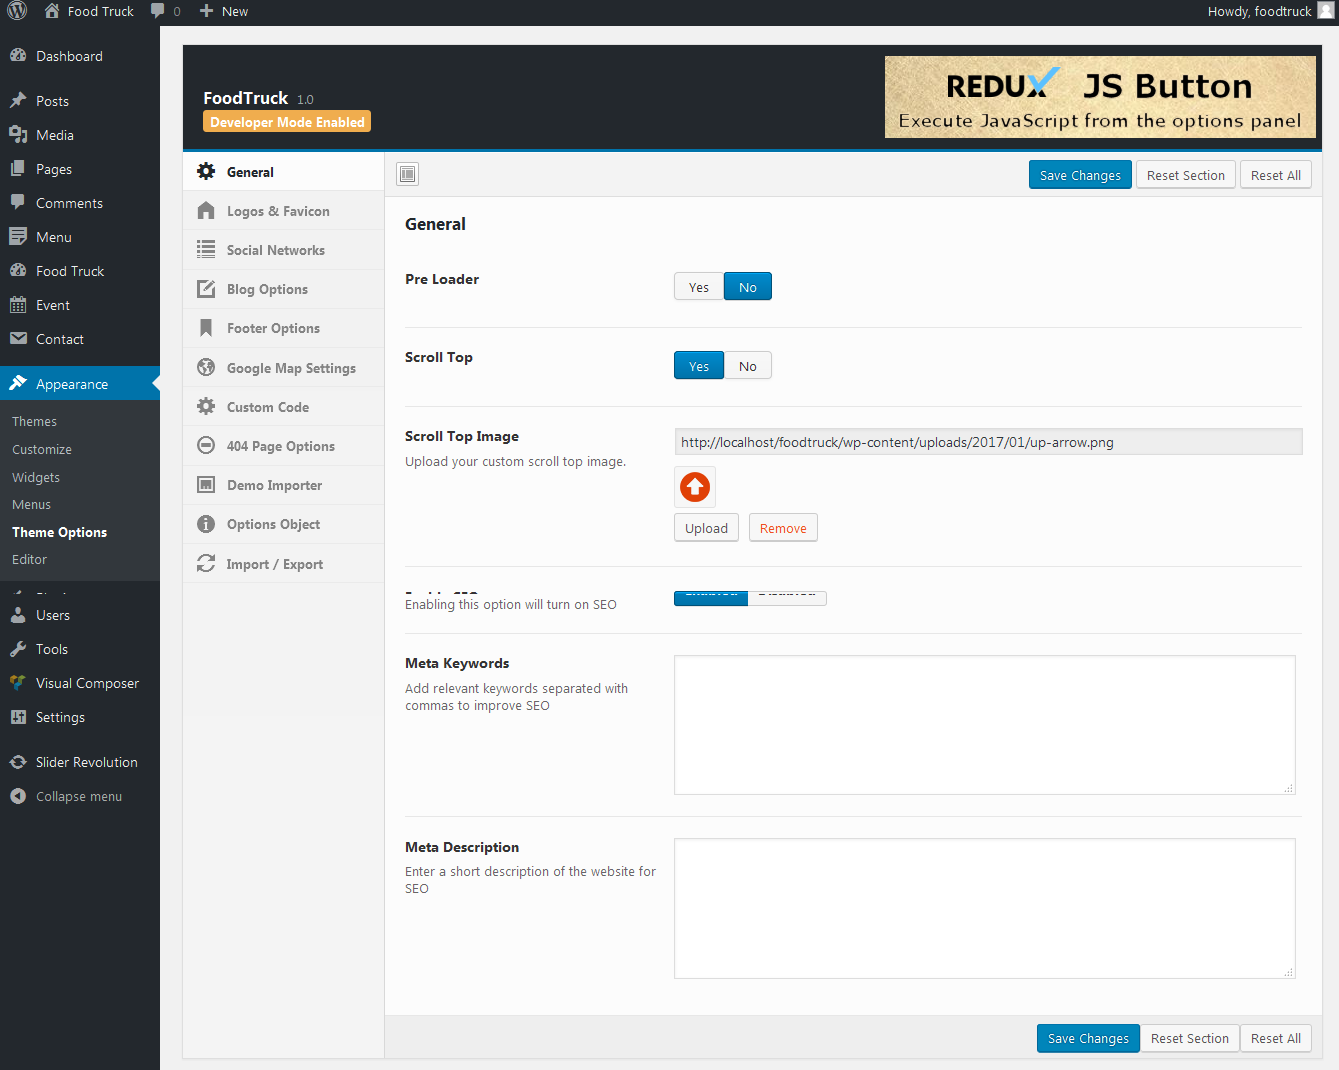Open the Themes submenu link

pyautogui.click(x=34, y=422)
